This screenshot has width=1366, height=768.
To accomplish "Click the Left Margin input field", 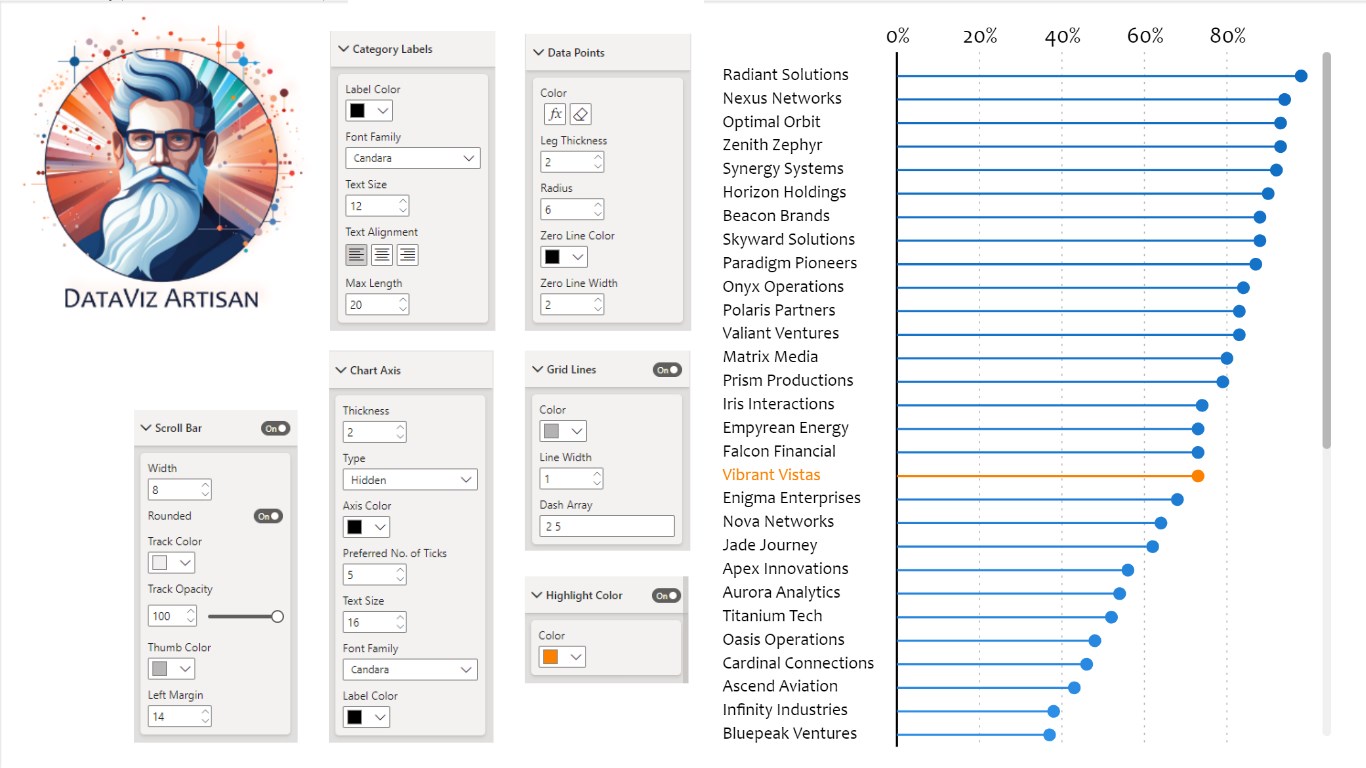I will [x=180, y=717].
